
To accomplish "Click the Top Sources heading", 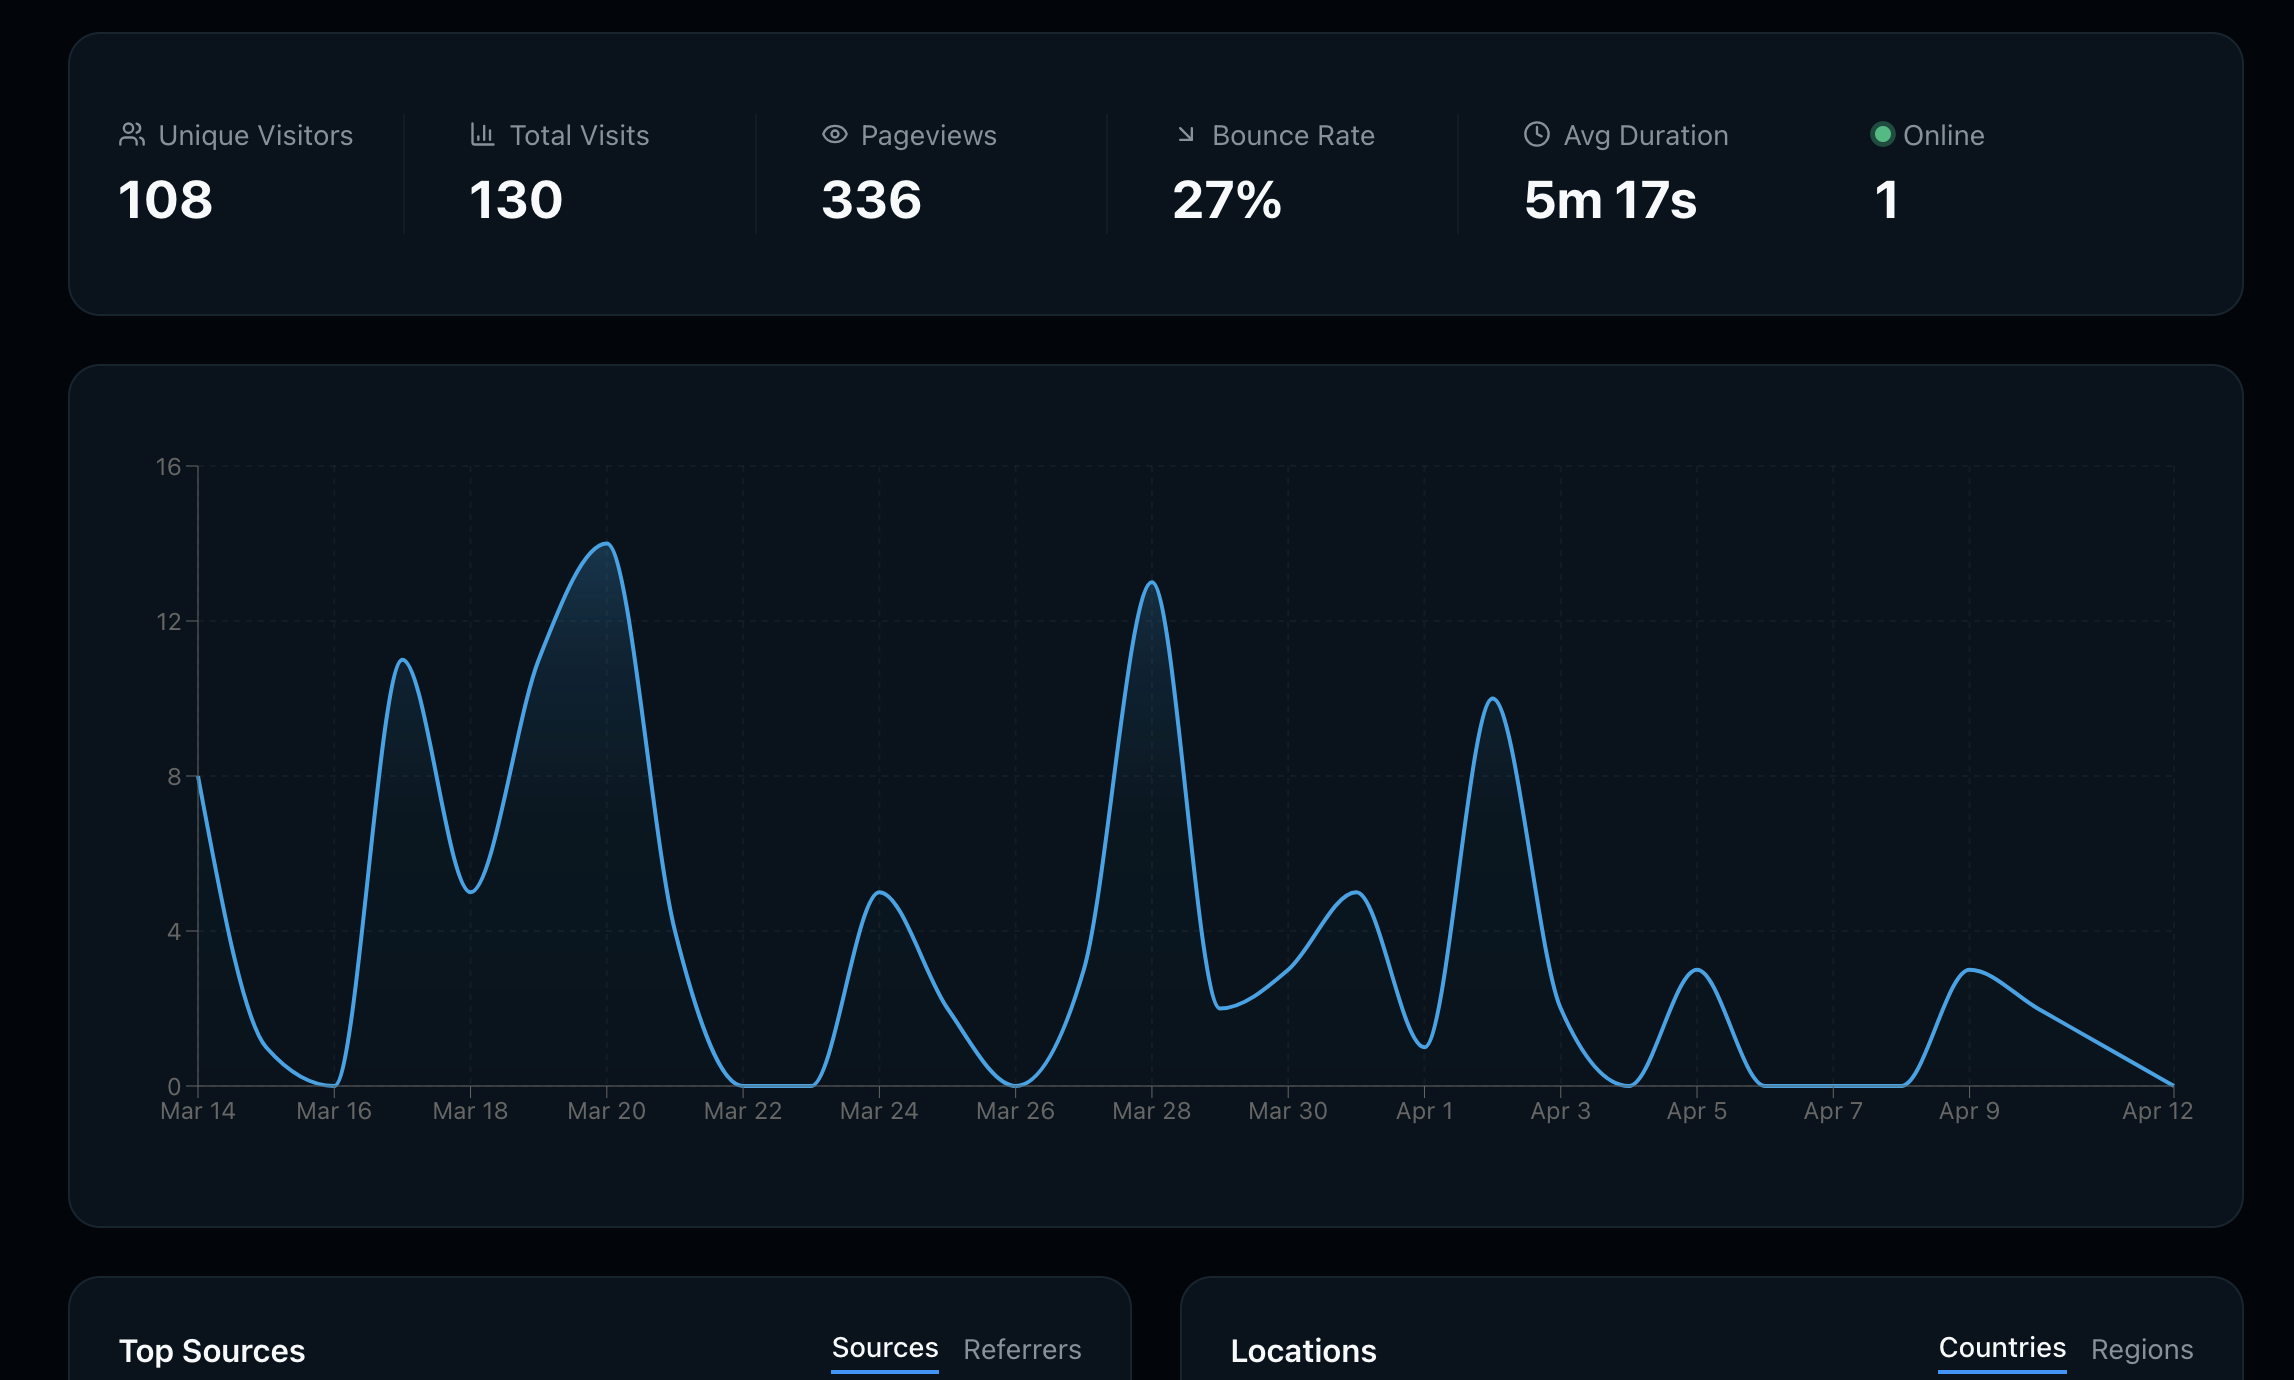I will tap(212, 1351).
